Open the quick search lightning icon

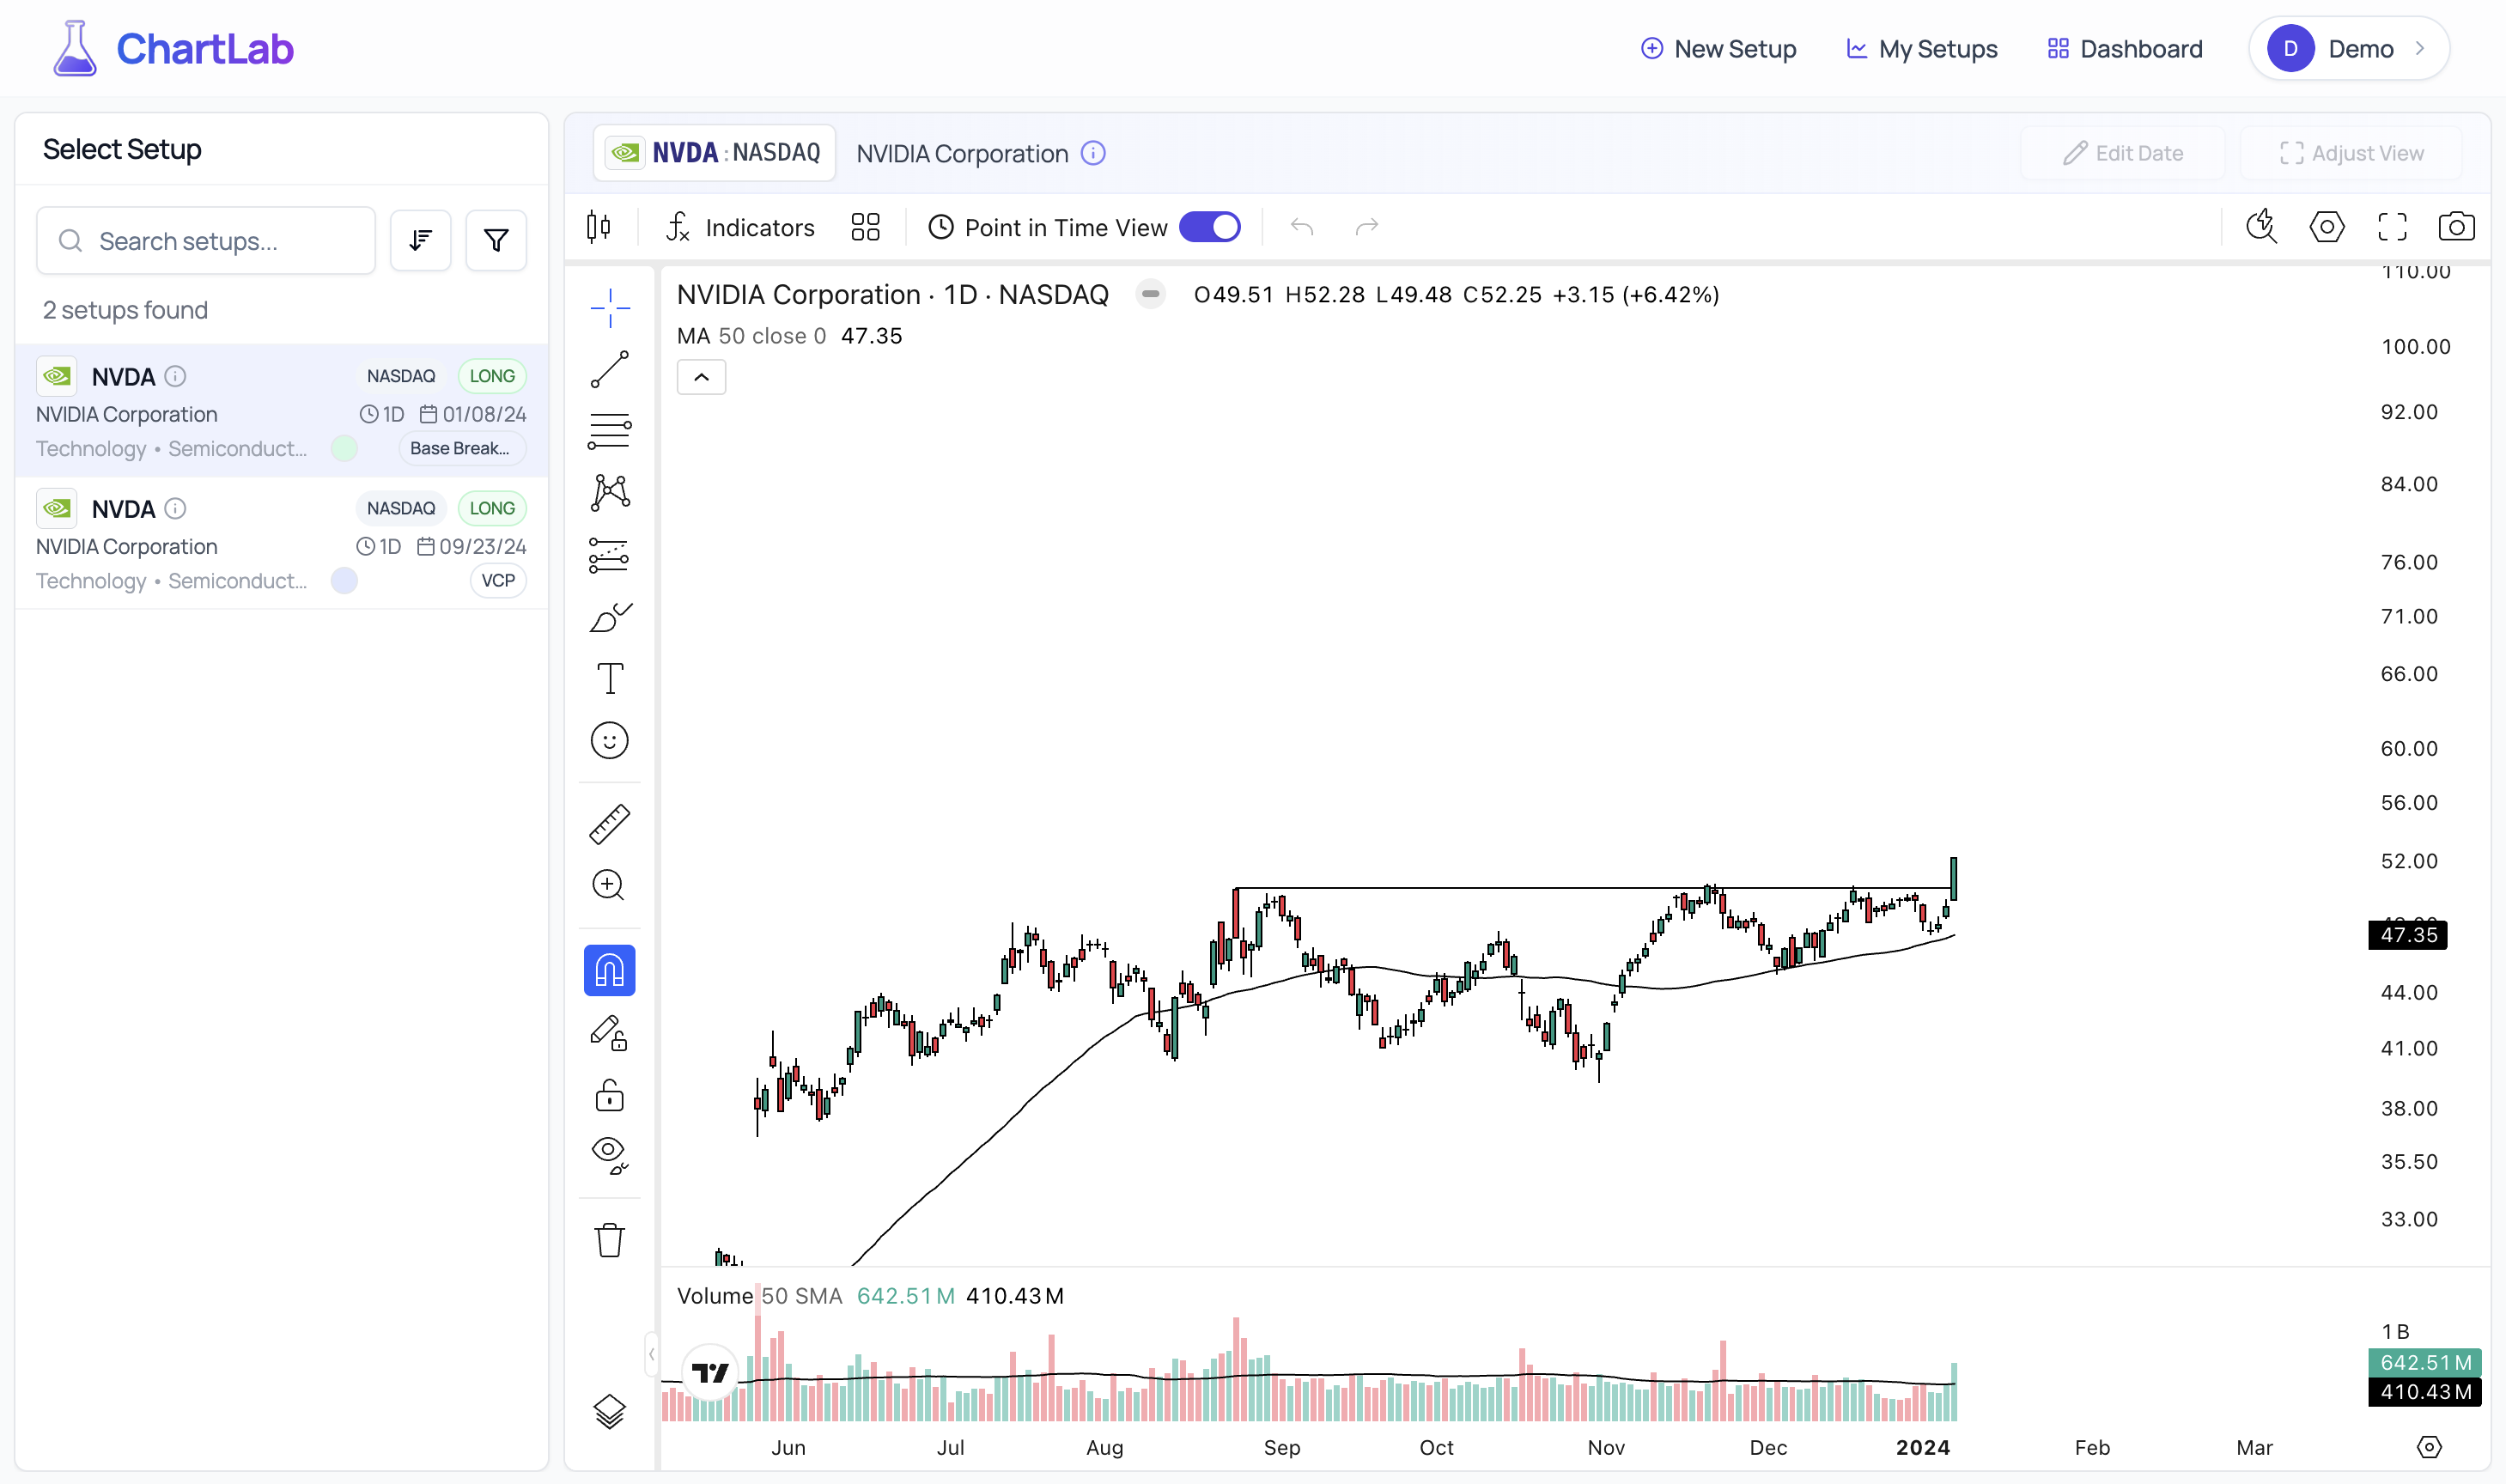tap(2261, 227)
